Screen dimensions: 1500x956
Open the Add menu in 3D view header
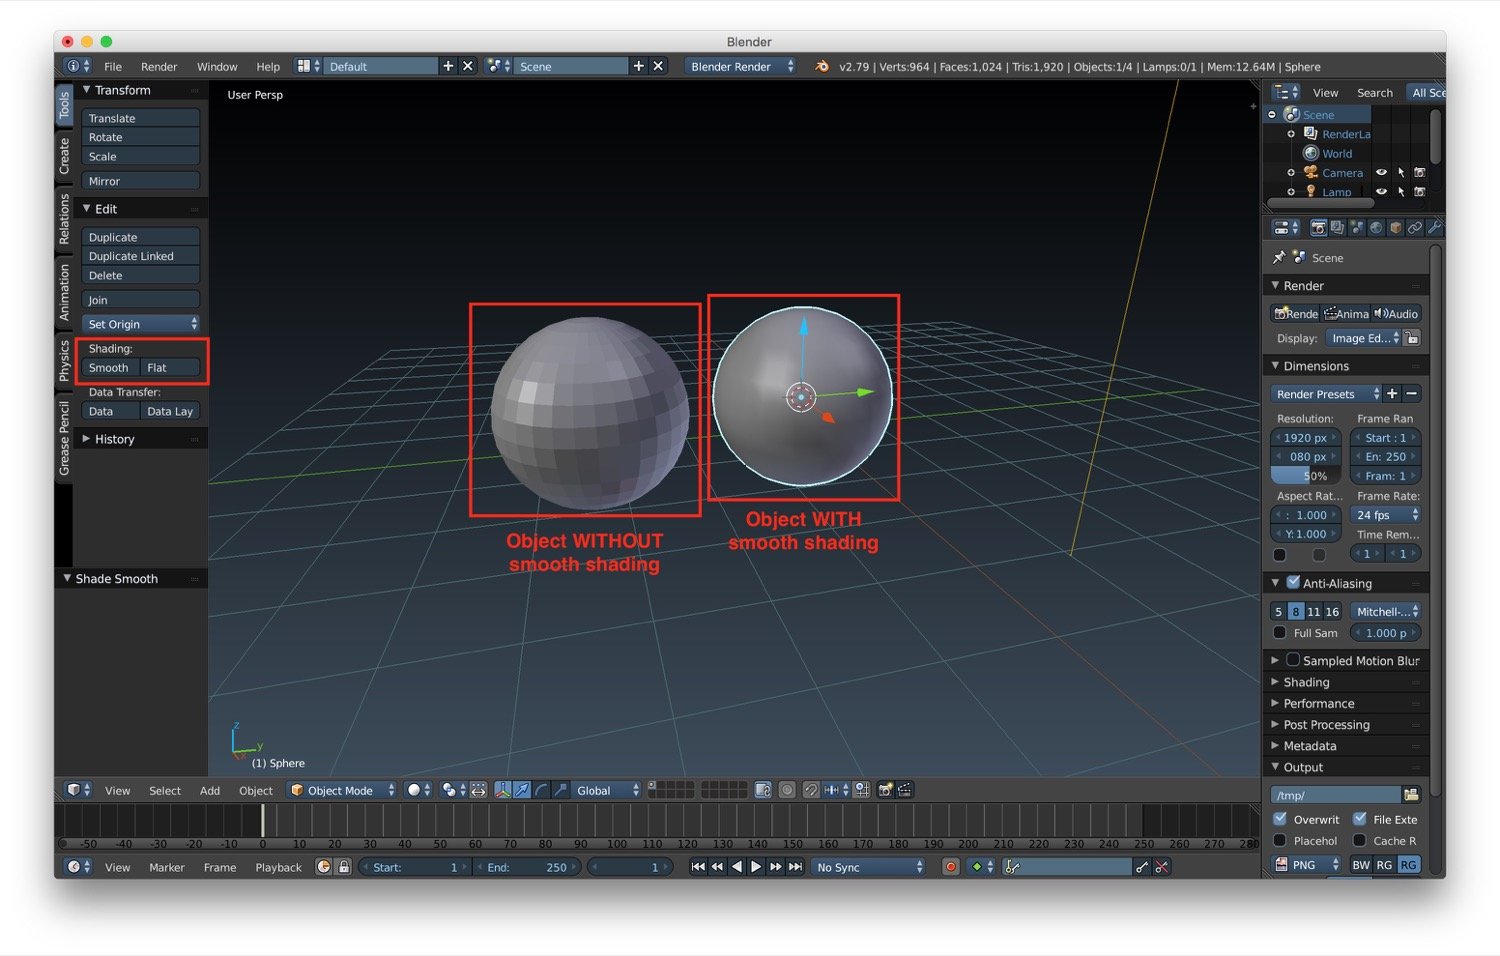[210, 790]
